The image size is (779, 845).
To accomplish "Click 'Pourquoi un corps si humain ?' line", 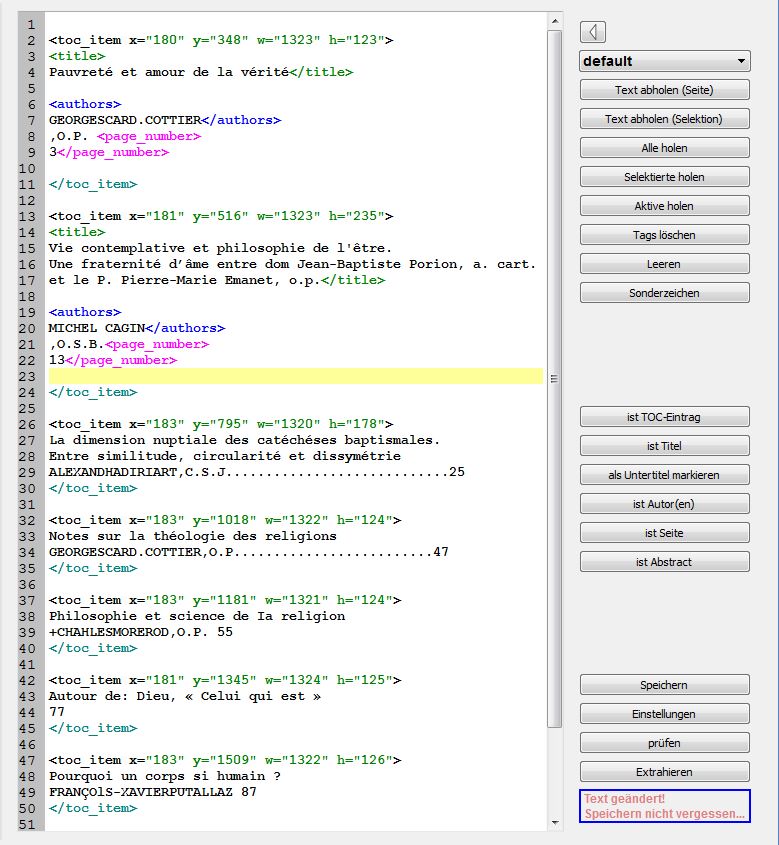I will [165, 776].
